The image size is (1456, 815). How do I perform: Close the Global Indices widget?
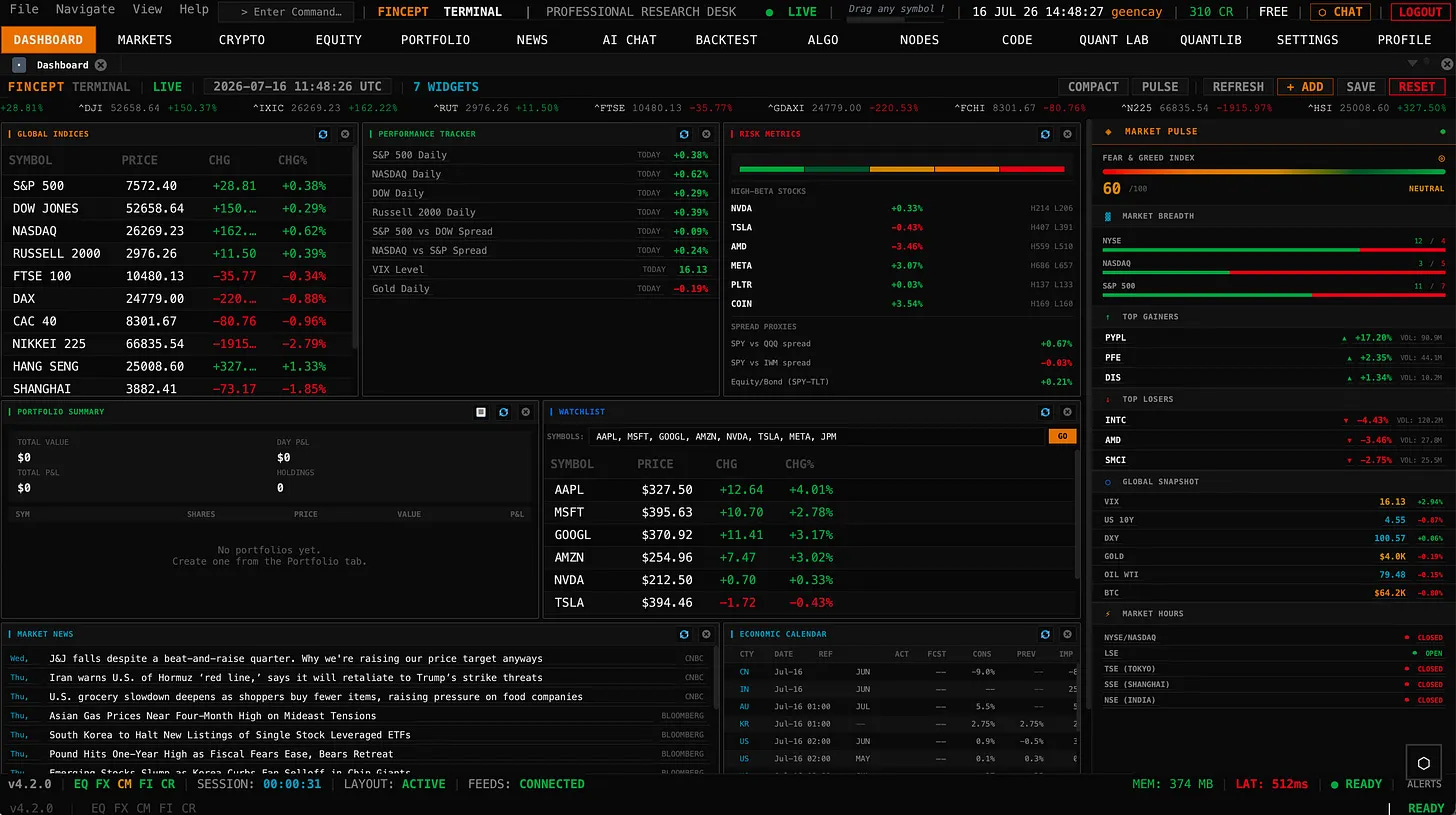(x=345, y=134)
